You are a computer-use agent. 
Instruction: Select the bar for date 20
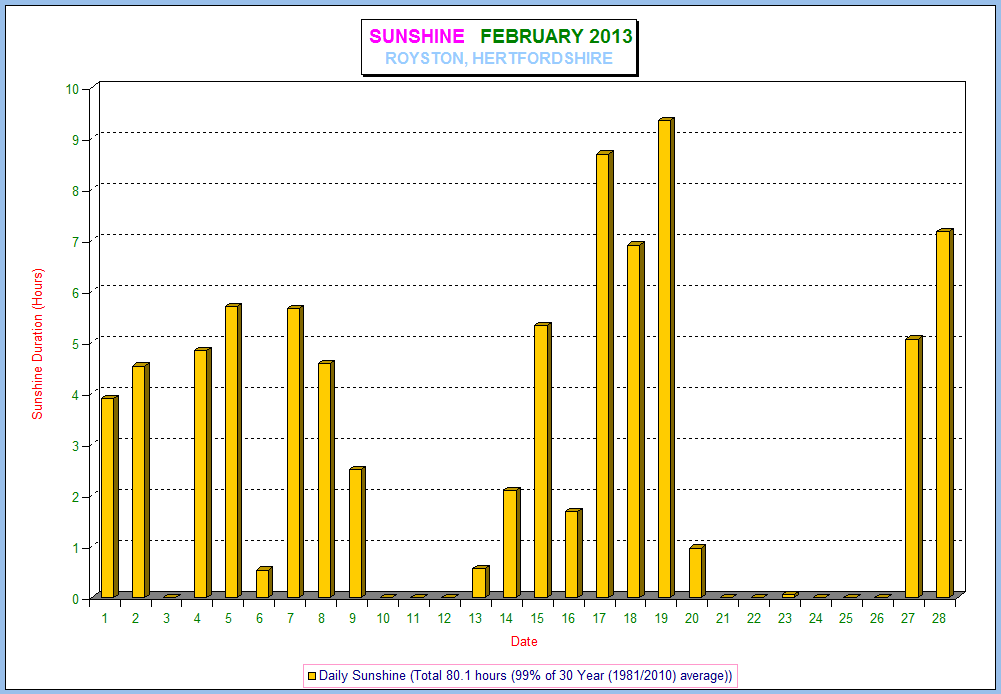click(697, 571)
